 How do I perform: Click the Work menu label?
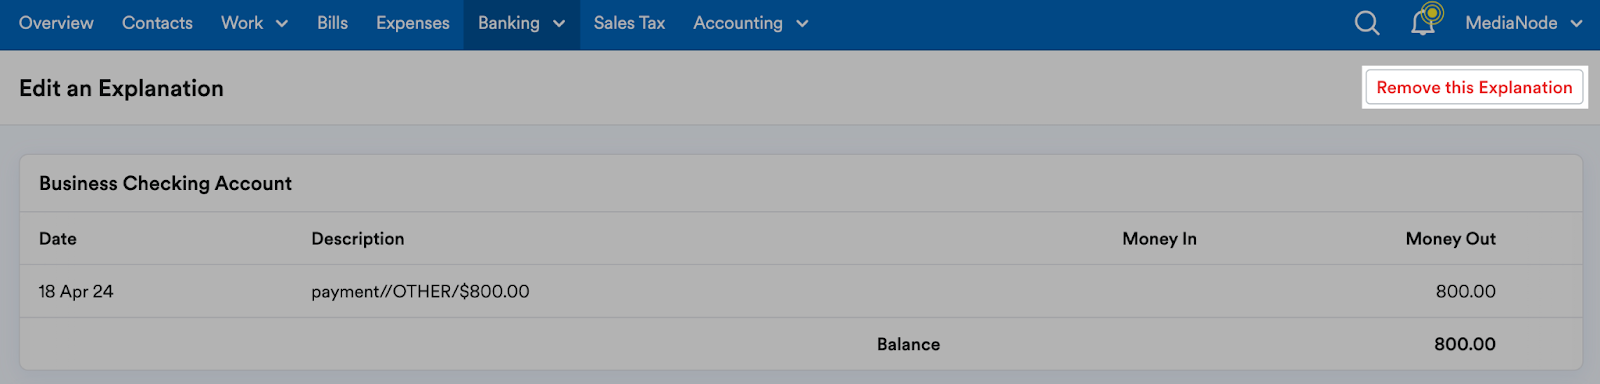(242, 23)
